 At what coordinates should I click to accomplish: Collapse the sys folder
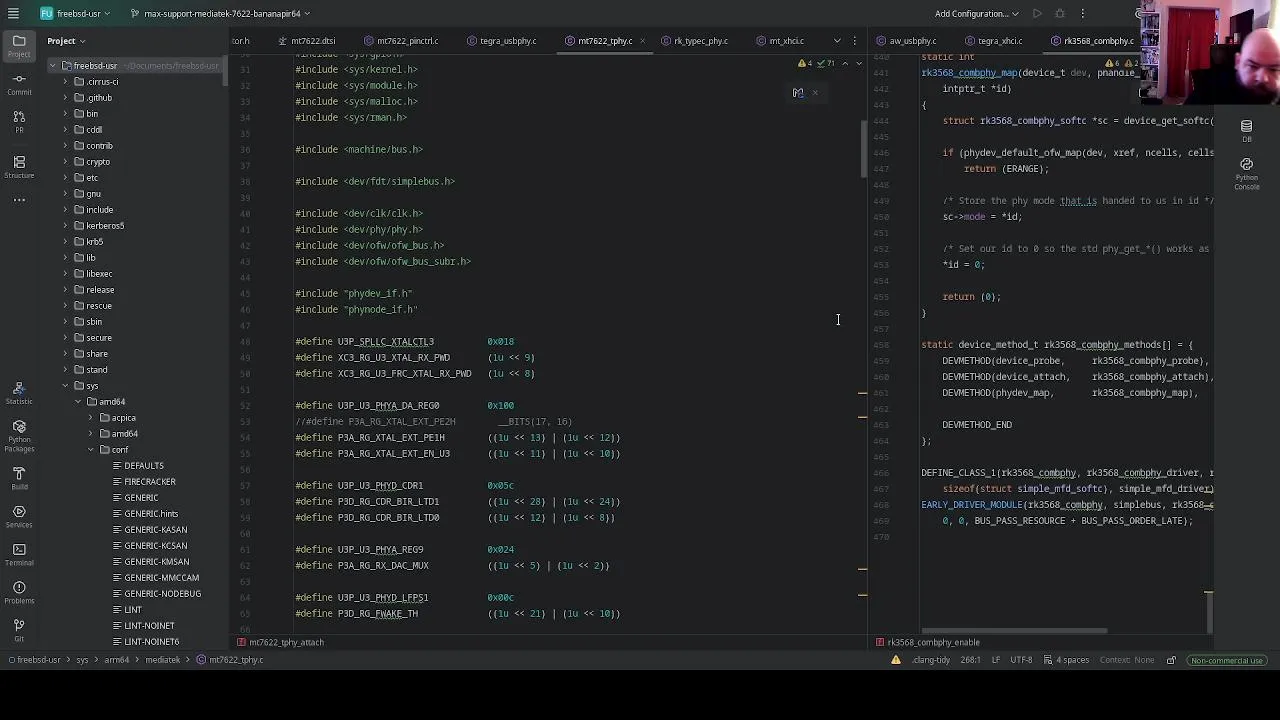pyautogui.click(x=65, y=386)
